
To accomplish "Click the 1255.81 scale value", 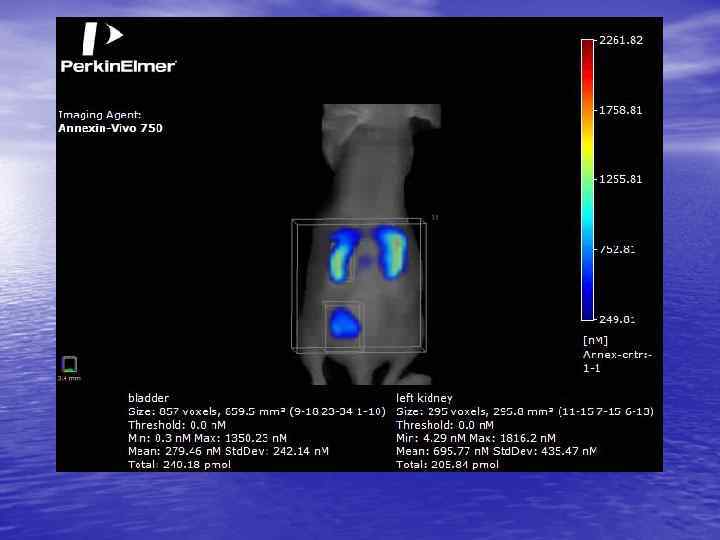I will pyautogui.click(x=620, y=179).
